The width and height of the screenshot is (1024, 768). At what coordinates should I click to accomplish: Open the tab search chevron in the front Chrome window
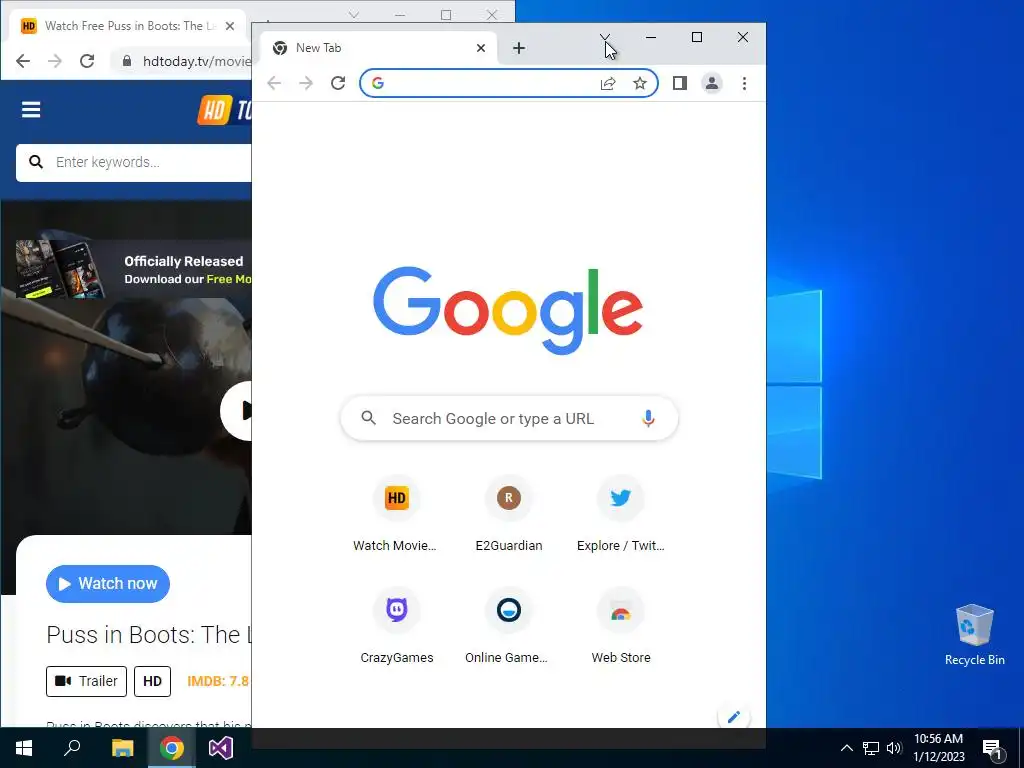click(x=605, y=37)
